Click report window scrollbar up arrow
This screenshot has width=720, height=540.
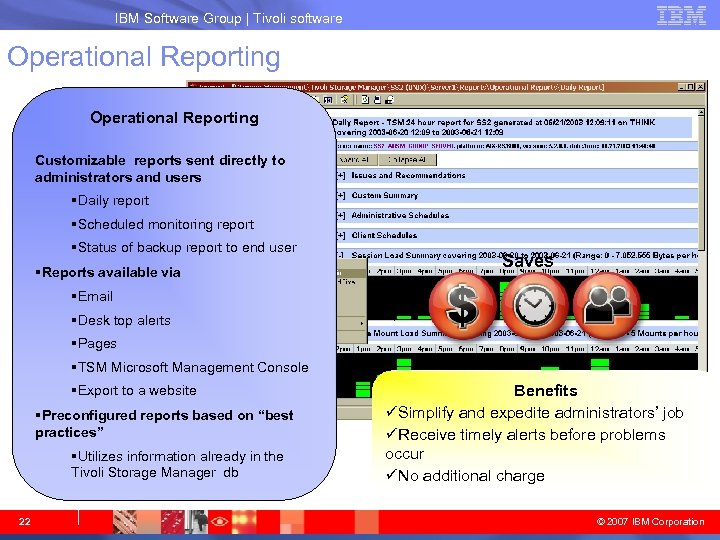tap(701, 112)
